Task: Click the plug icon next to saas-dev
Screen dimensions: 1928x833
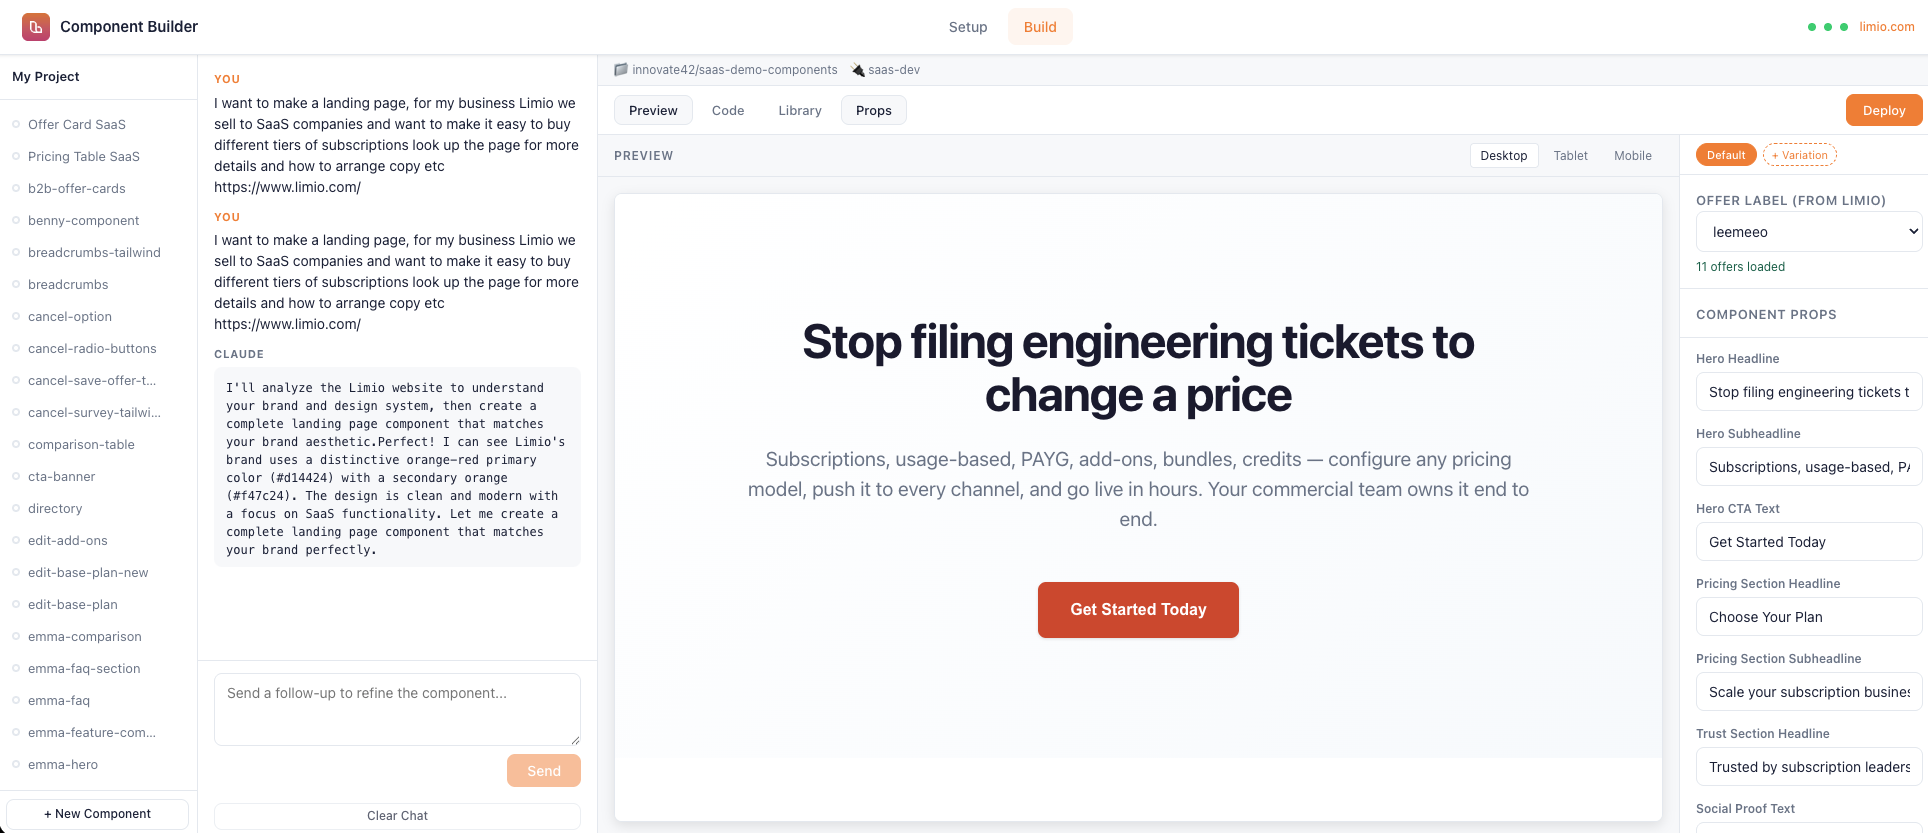Action: 857,70
